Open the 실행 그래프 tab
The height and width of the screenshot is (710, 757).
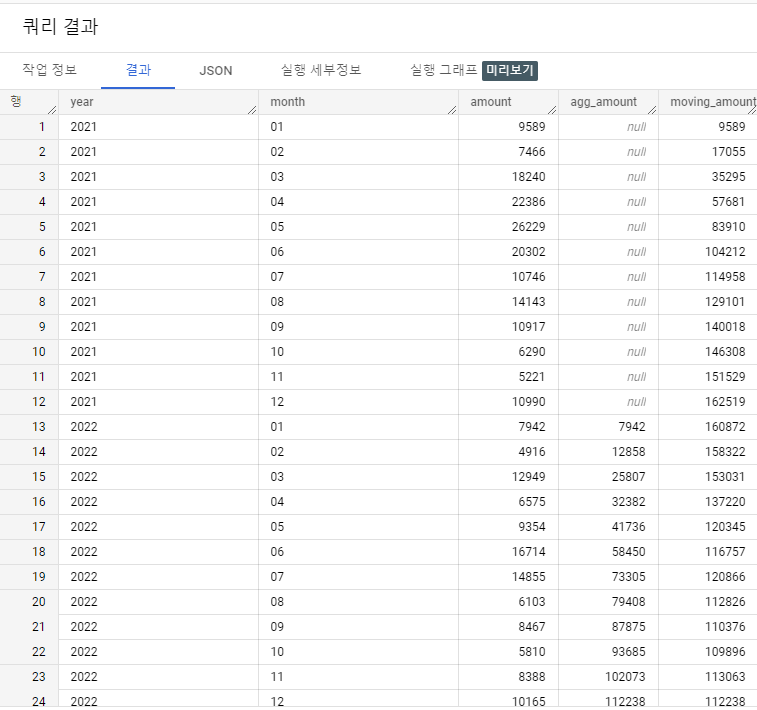click(444, 70)
